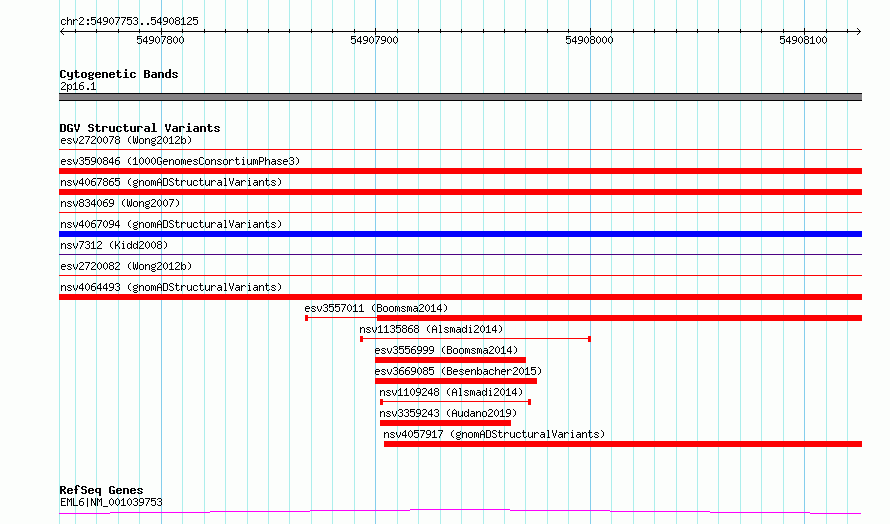Select variant nsv834069 (Wong2007) label

[120, 203]
